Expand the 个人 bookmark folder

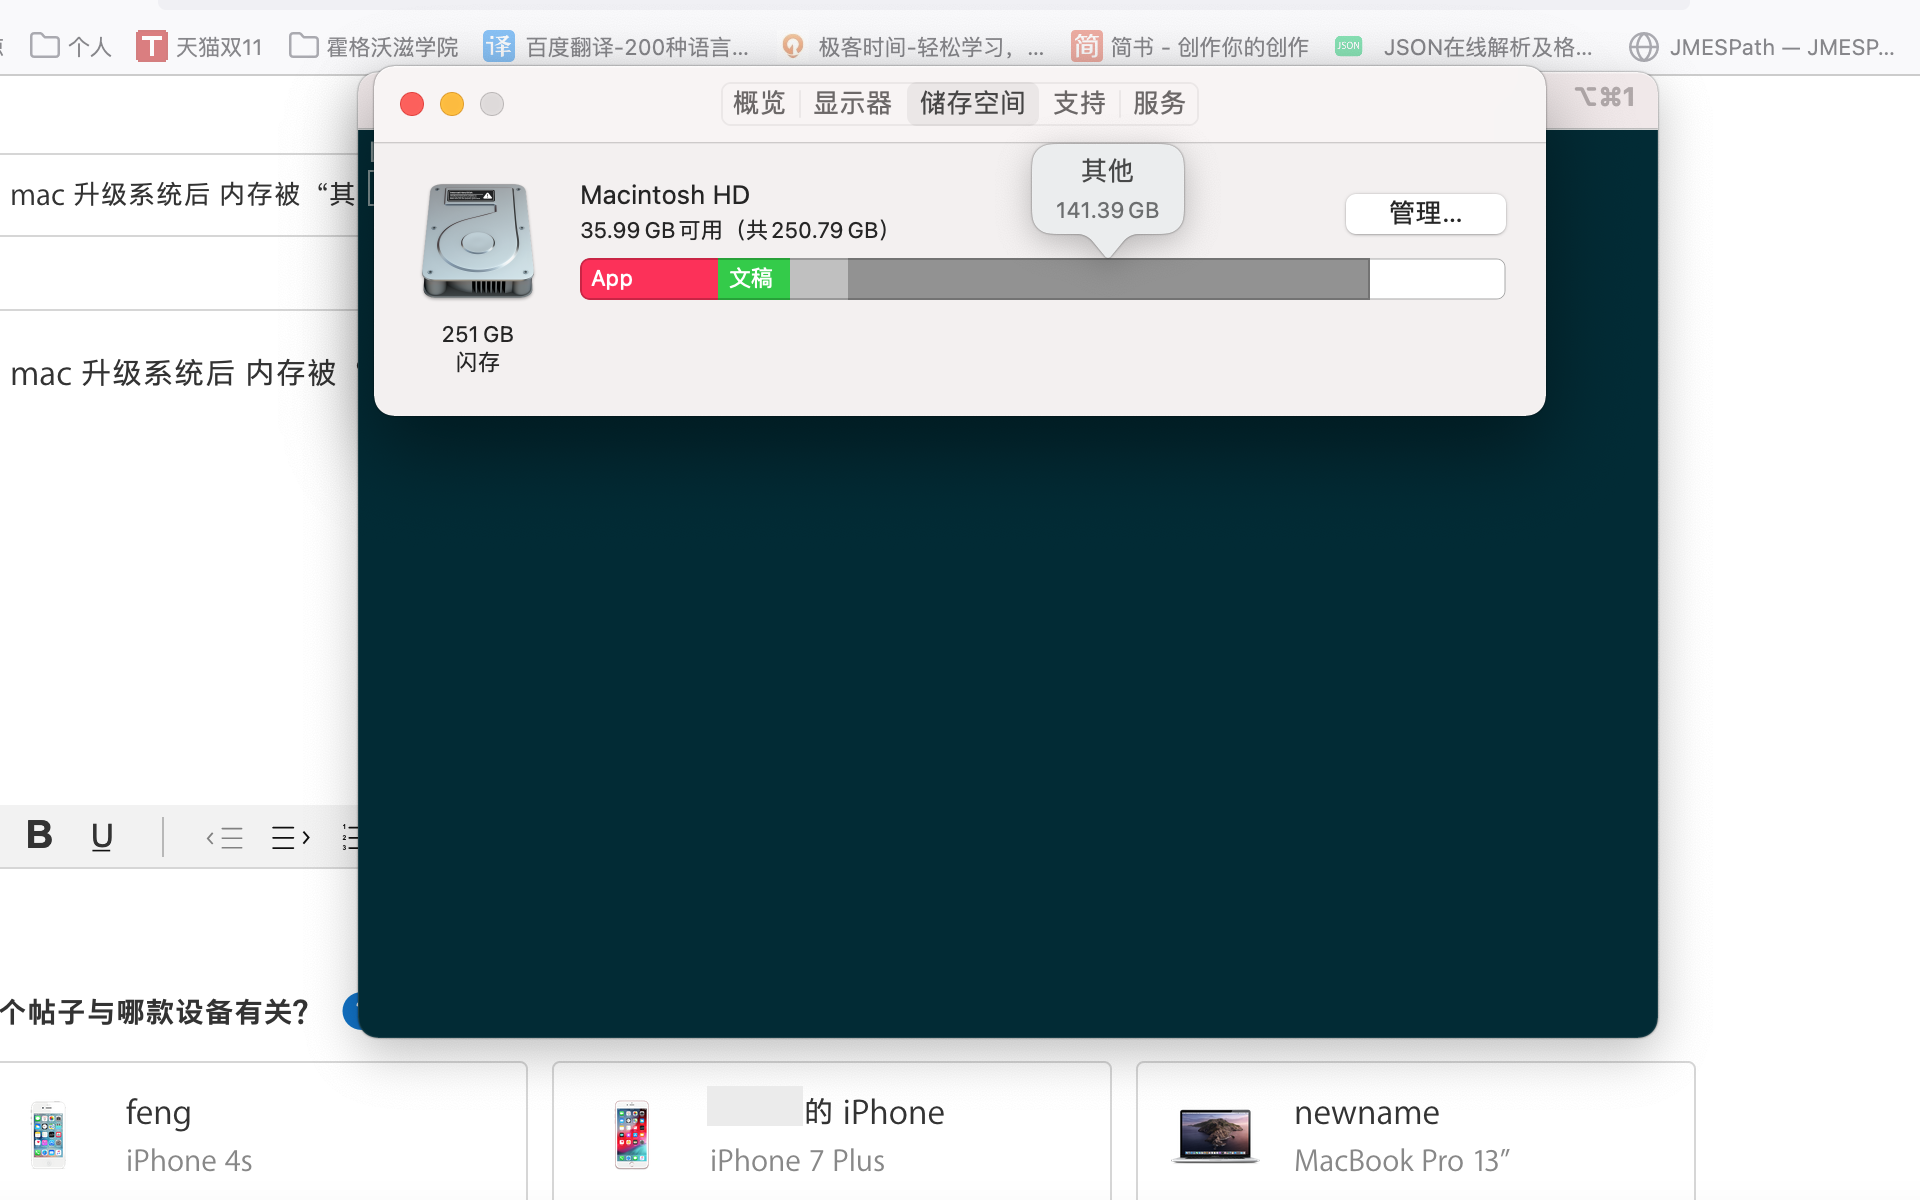coord(71,47)
